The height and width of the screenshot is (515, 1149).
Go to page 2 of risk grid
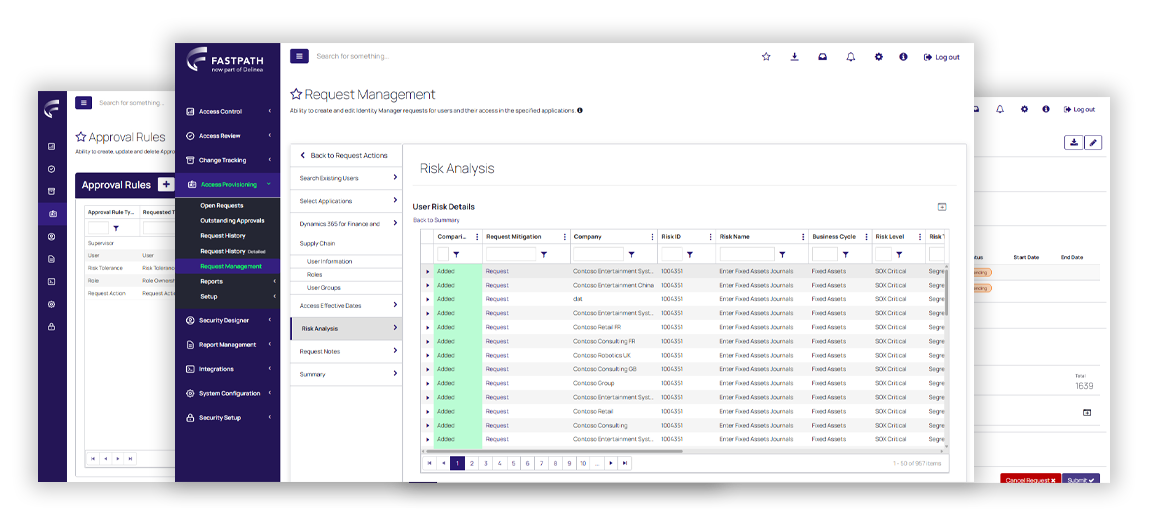click(x=471, y=463)
